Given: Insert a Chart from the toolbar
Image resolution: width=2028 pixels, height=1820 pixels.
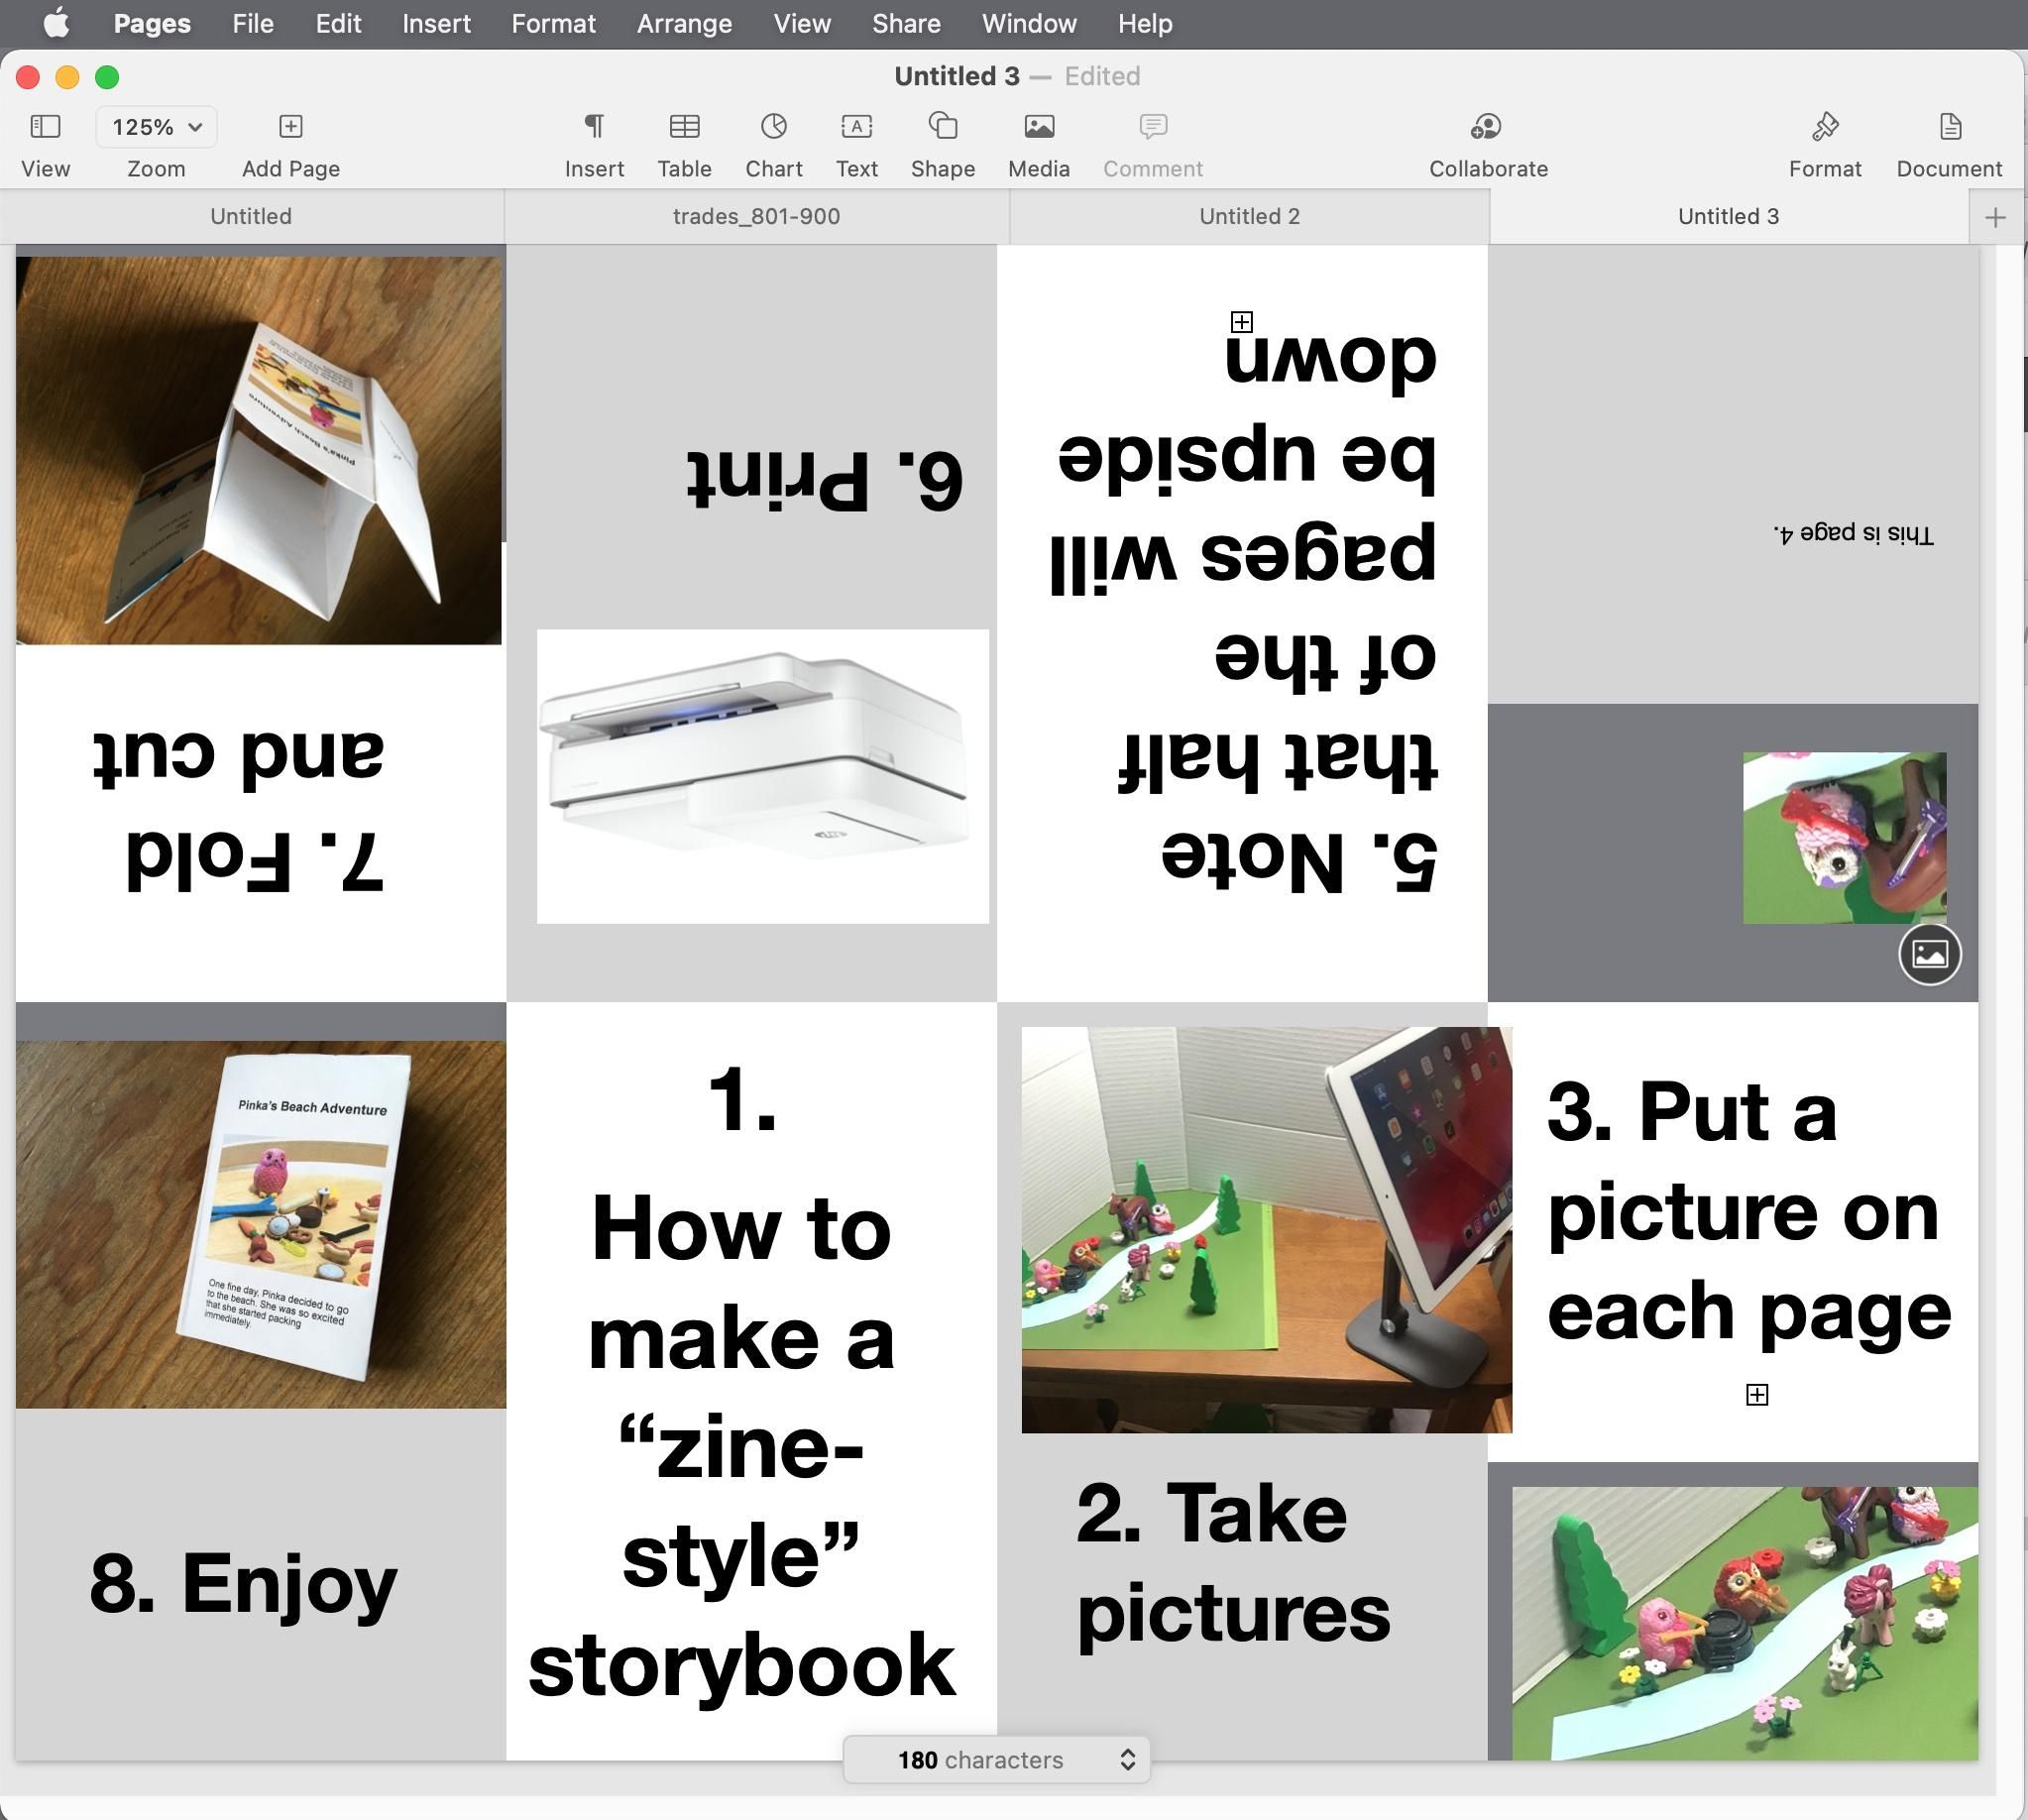Looking at the screenshot, I should click(x=773, y=140).
